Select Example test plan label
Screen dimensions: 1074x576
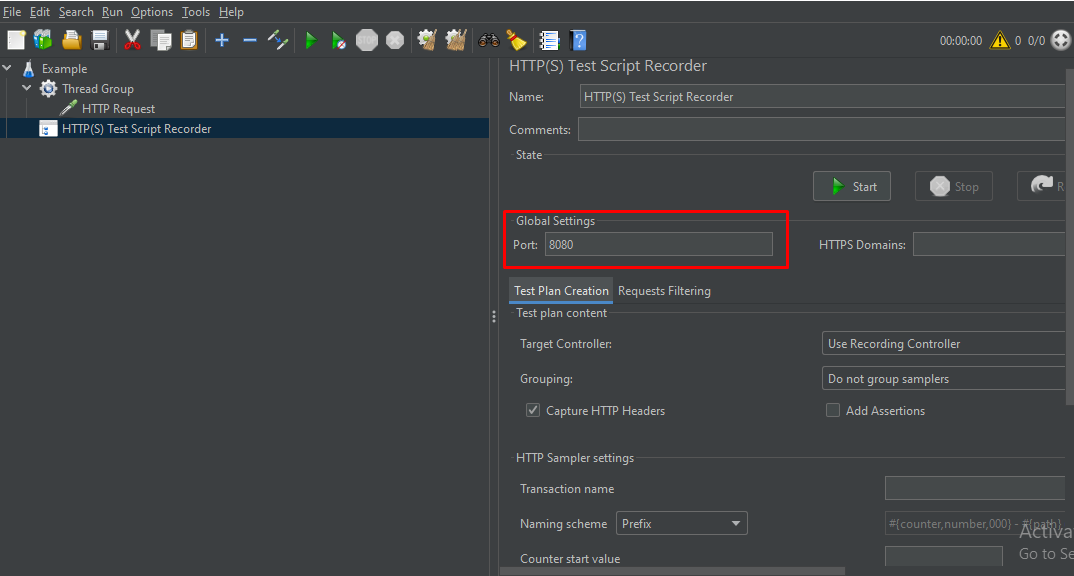pyautogui.click(x=64, y=68)
